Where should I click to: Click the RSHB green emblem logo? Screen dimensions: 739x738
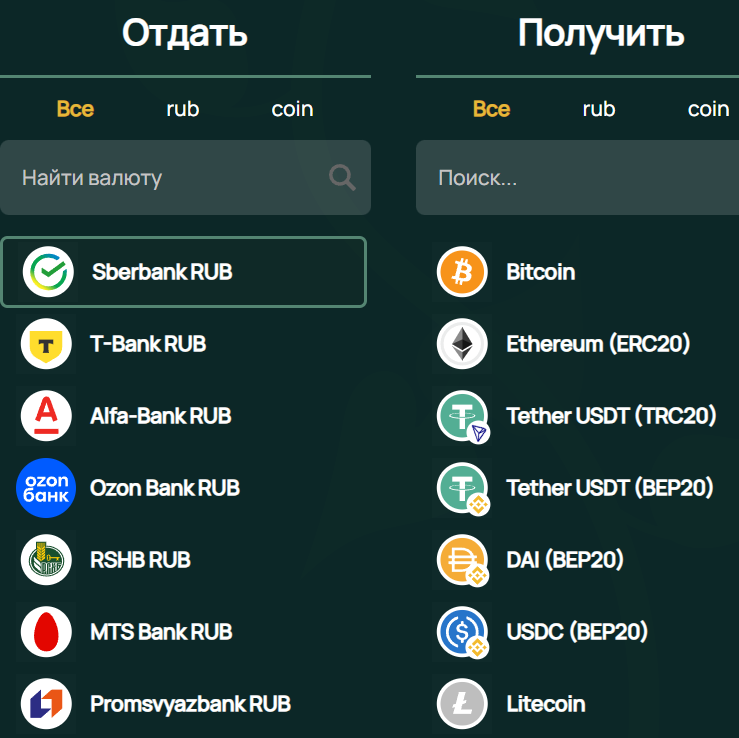46,560
